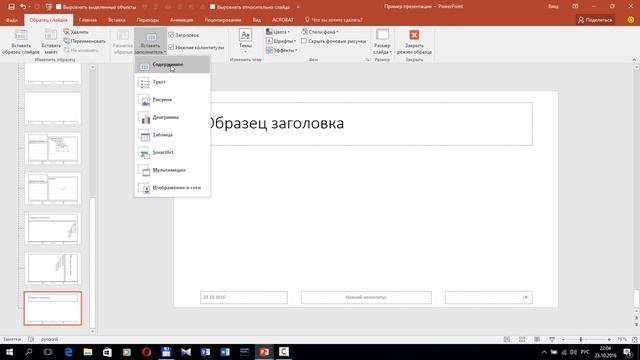
Task: Choose Рисунок placeholder from menu
Action: tap(172, 100)
